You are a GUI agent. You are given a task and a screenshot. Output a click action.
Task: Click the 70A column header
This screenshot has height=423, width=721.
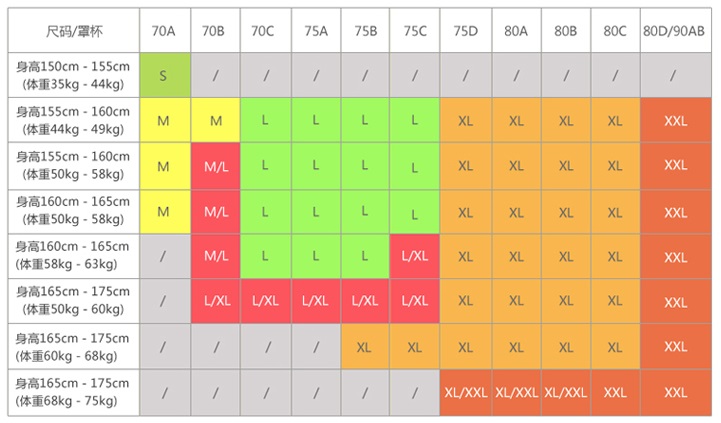pos(165,31)
